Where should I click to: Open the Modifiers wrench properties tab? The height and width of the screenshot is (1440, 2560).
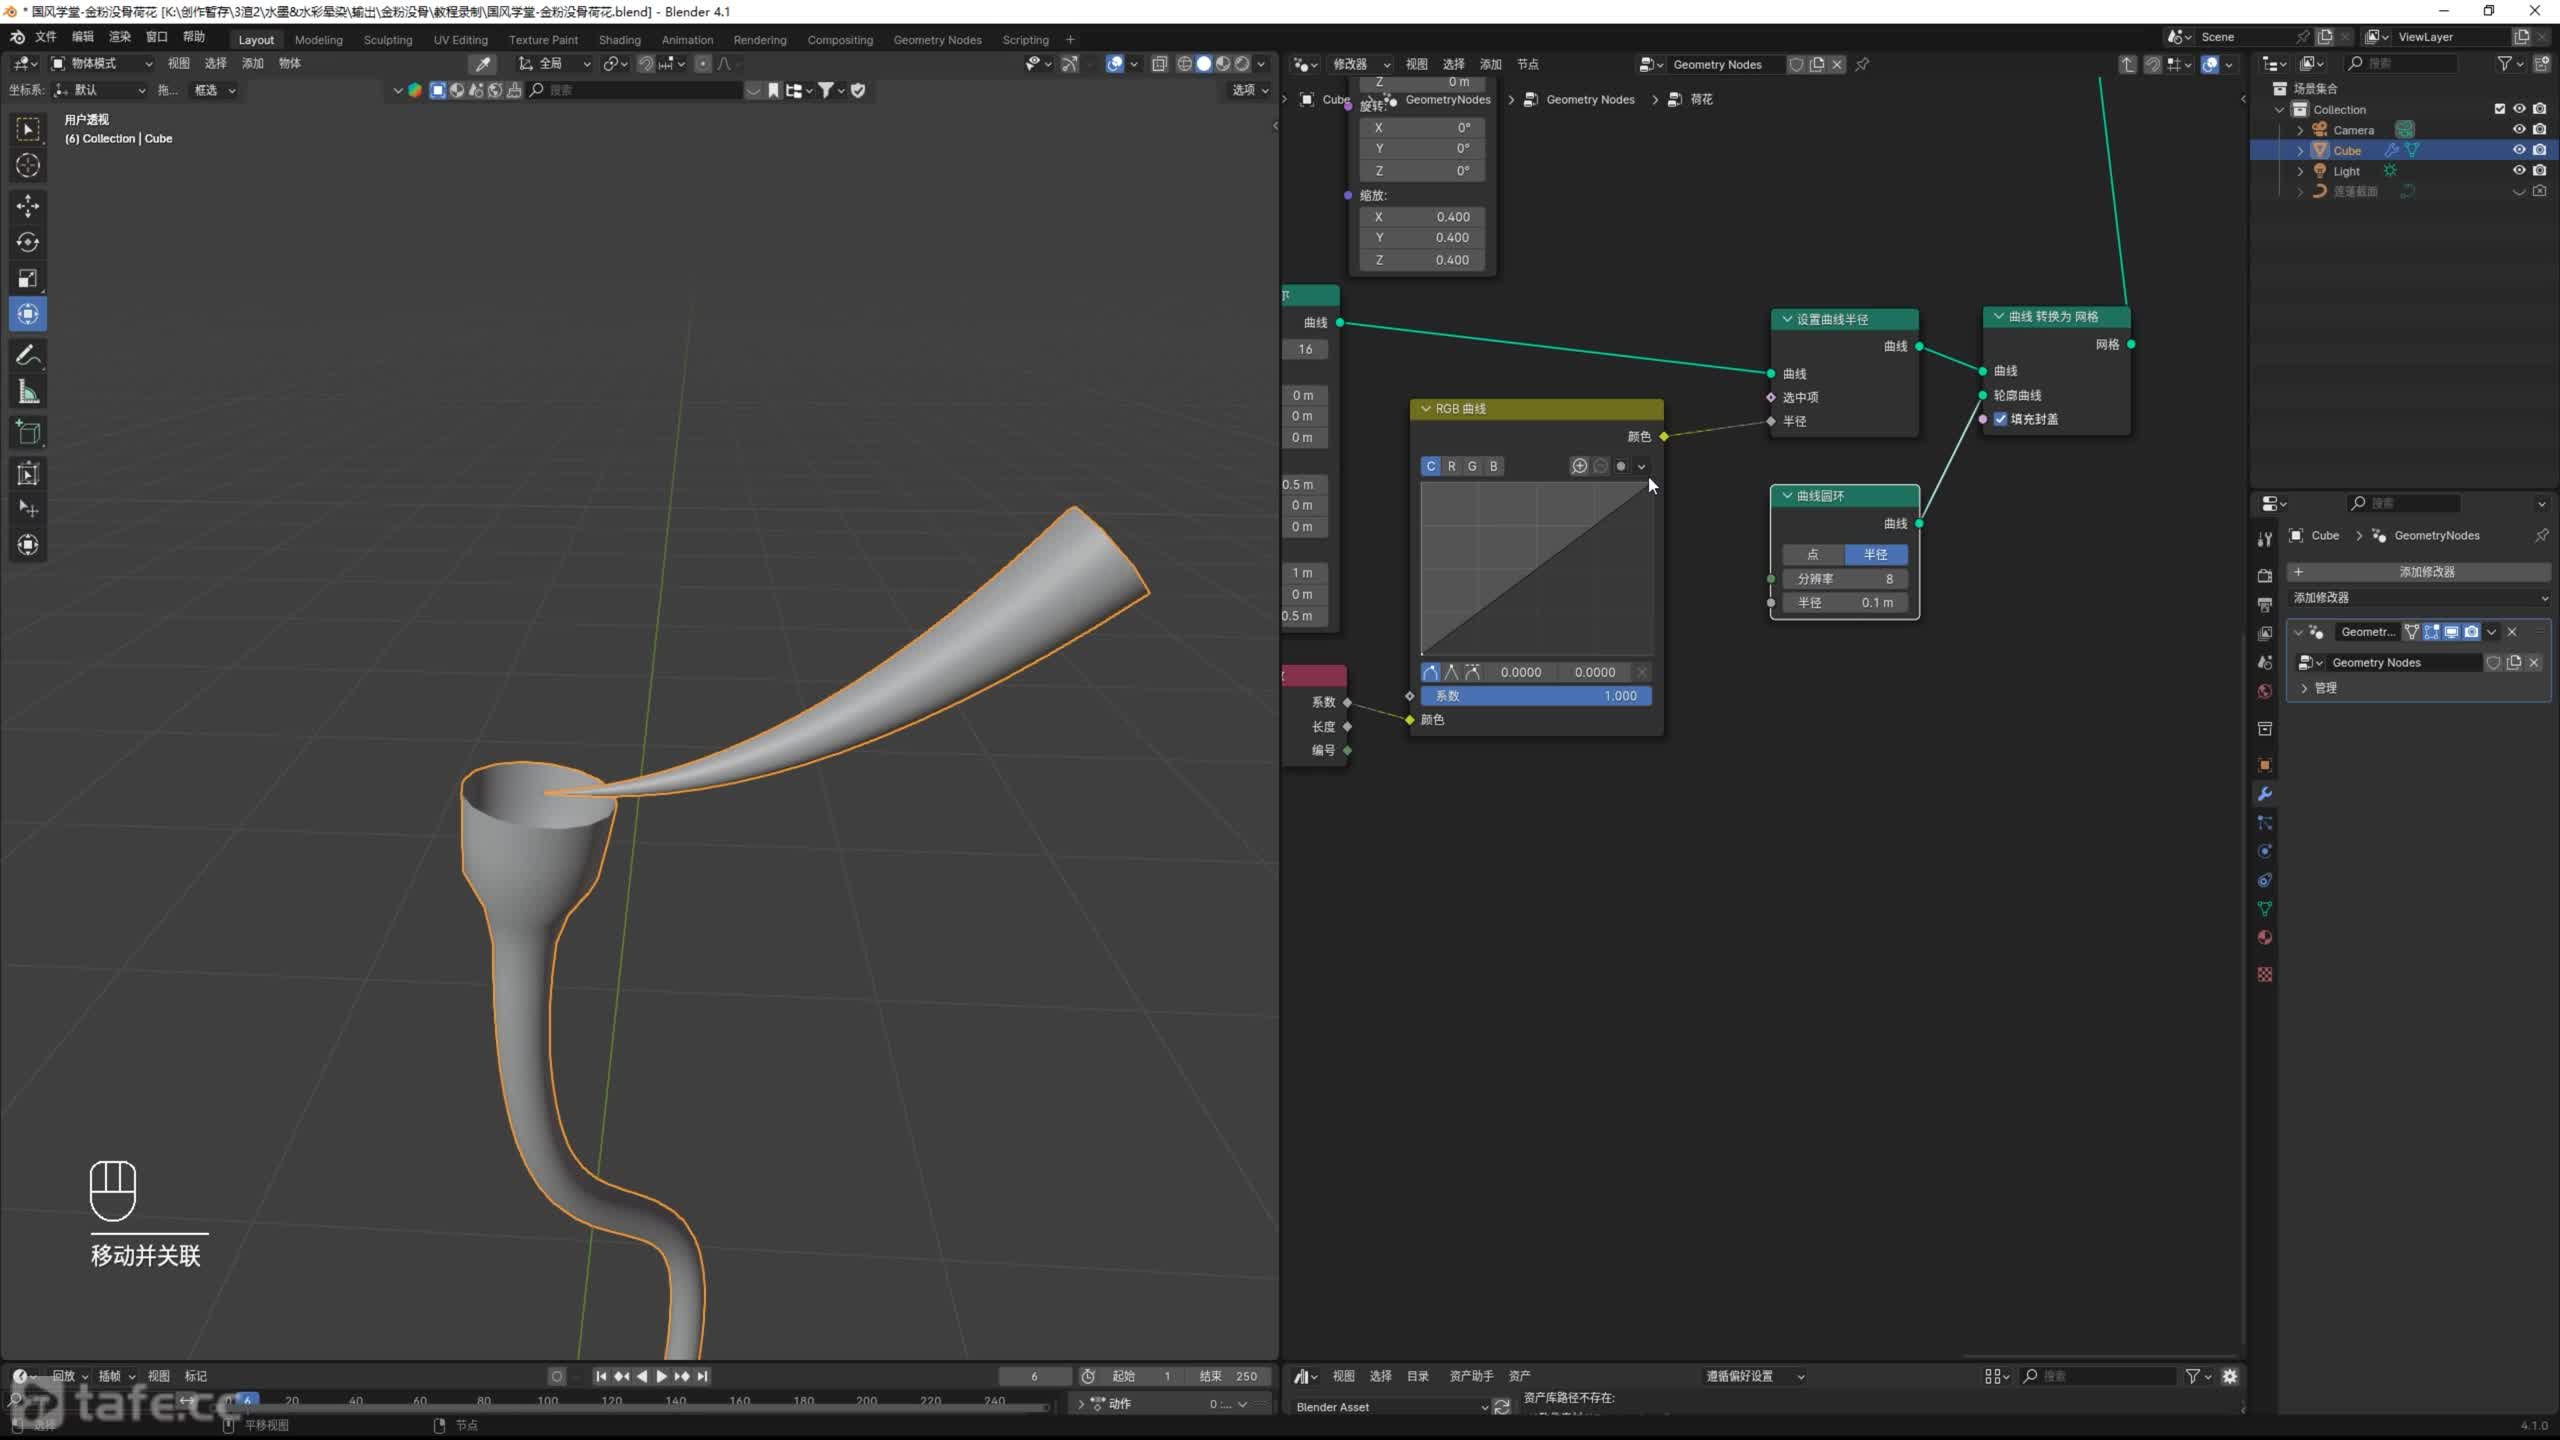click(2265, 794)
